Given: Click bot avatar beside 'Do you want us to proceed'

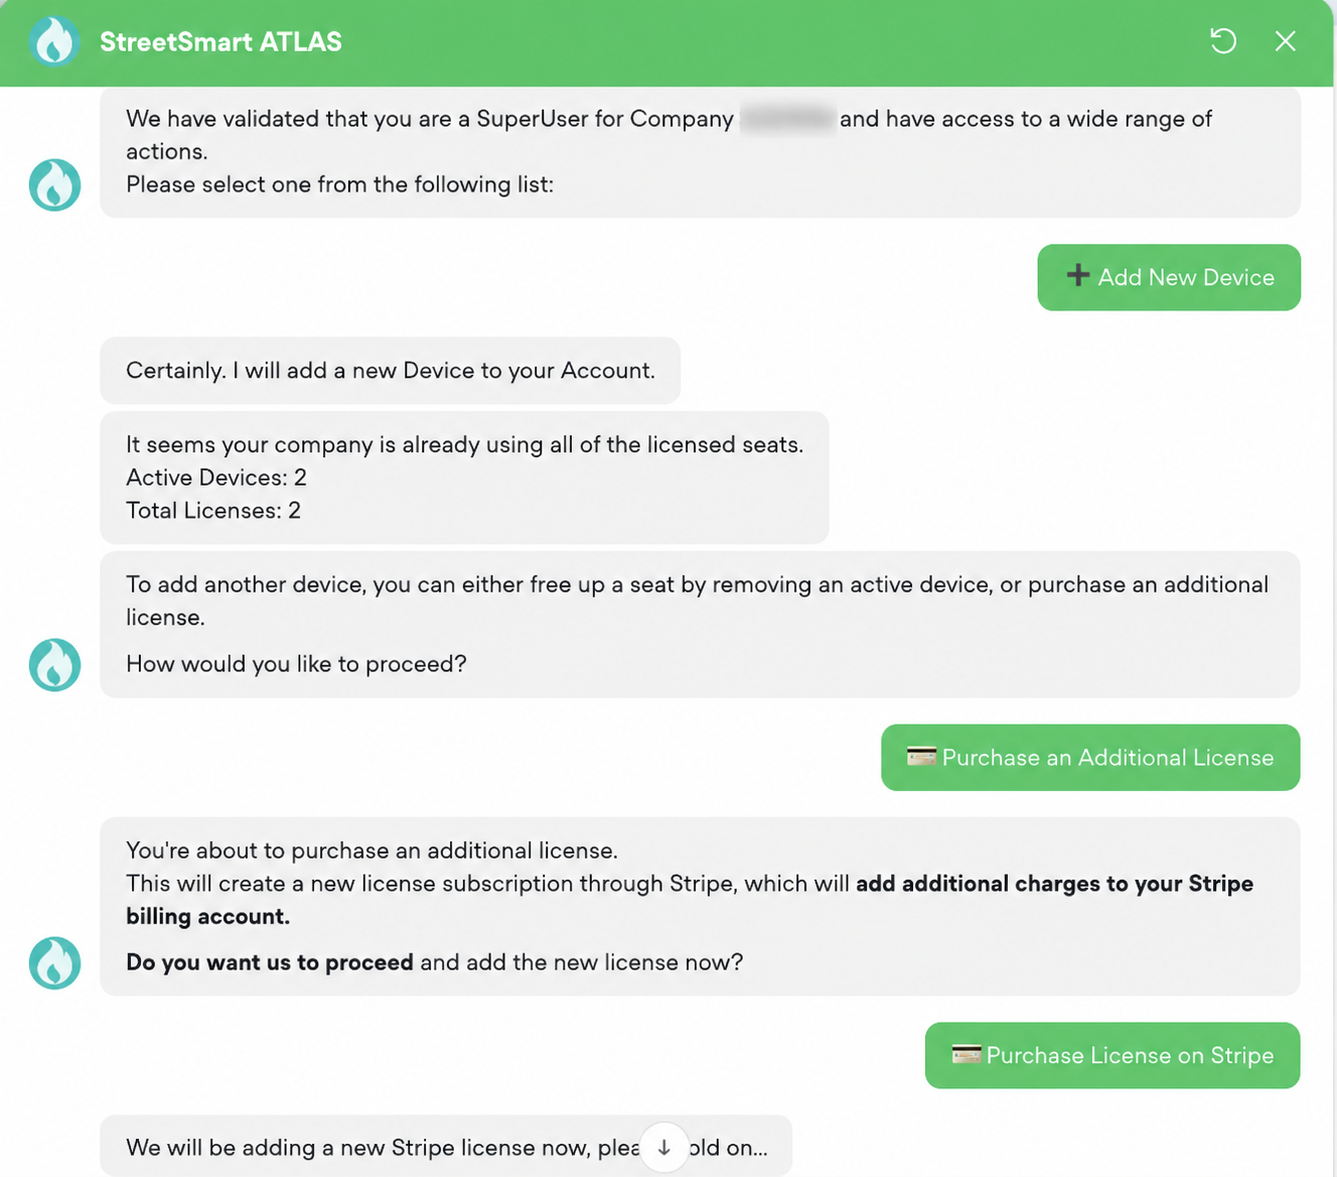Looking at the screenshot, I should point(54,963).
